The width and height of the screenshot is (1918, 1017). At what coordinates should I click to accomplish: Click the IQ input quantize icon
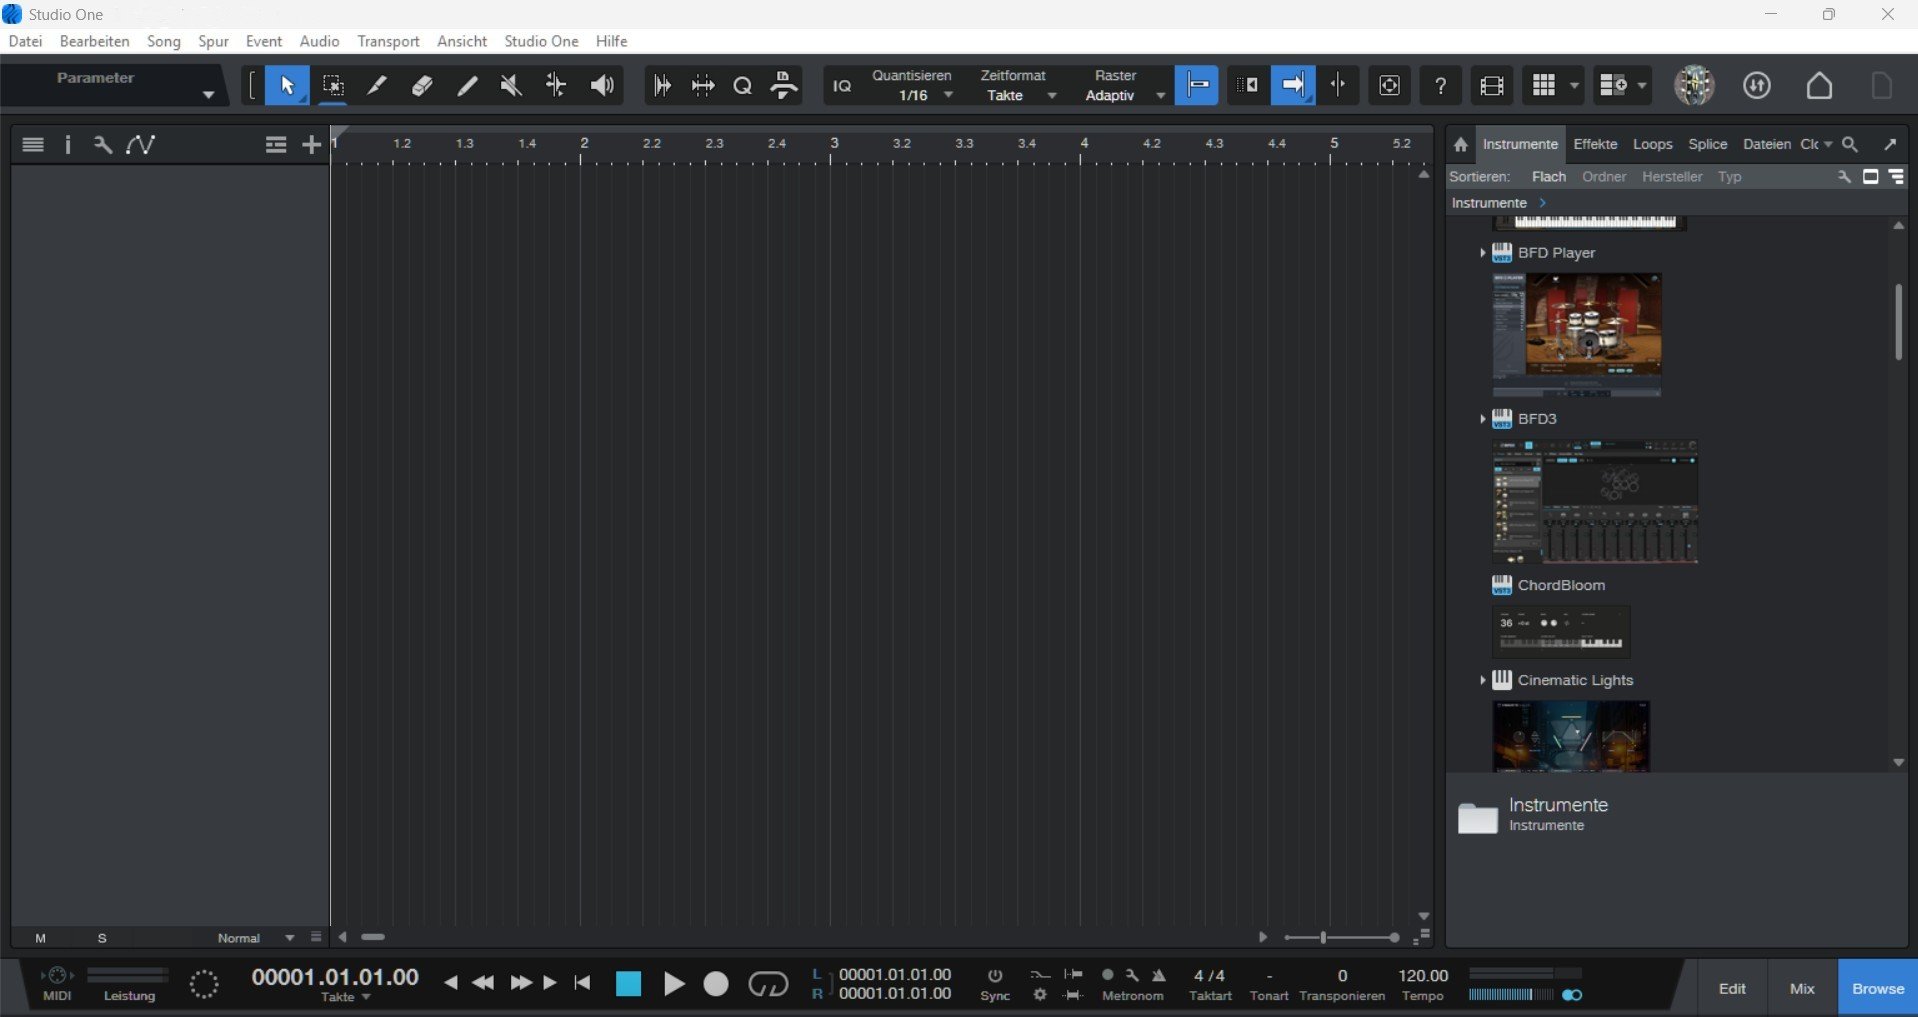pyautogui.click(x=843, y=86)
